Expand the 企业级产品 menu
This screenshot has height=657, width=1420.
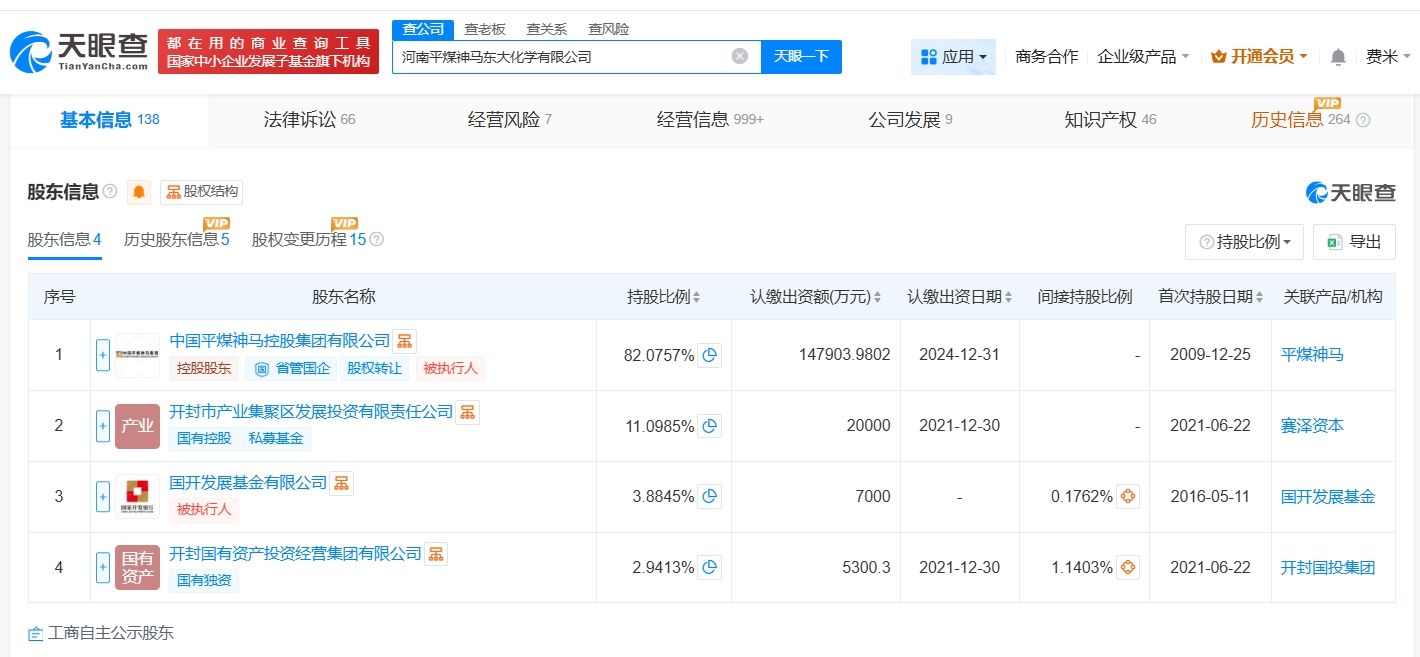point(1143,57)
